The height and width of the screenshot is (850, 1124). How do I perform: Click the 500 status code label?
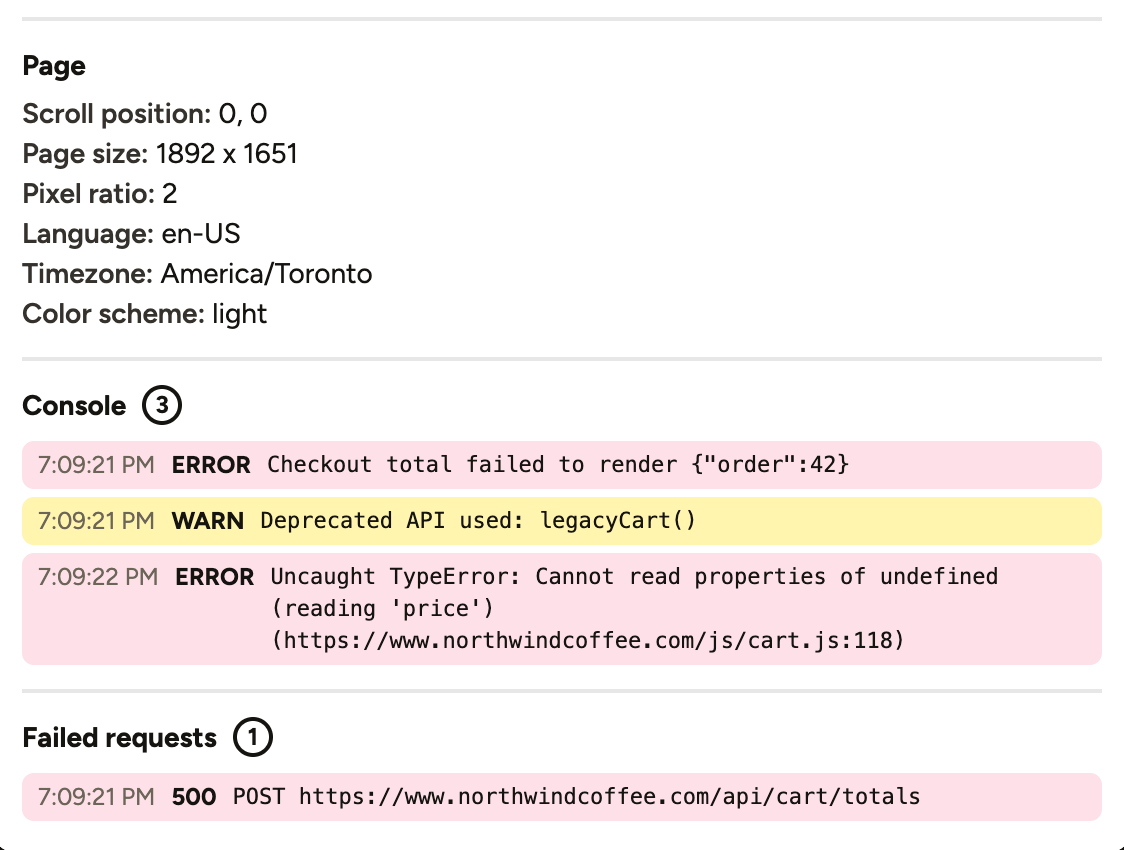pyautogui.click(x=194, y=797)
